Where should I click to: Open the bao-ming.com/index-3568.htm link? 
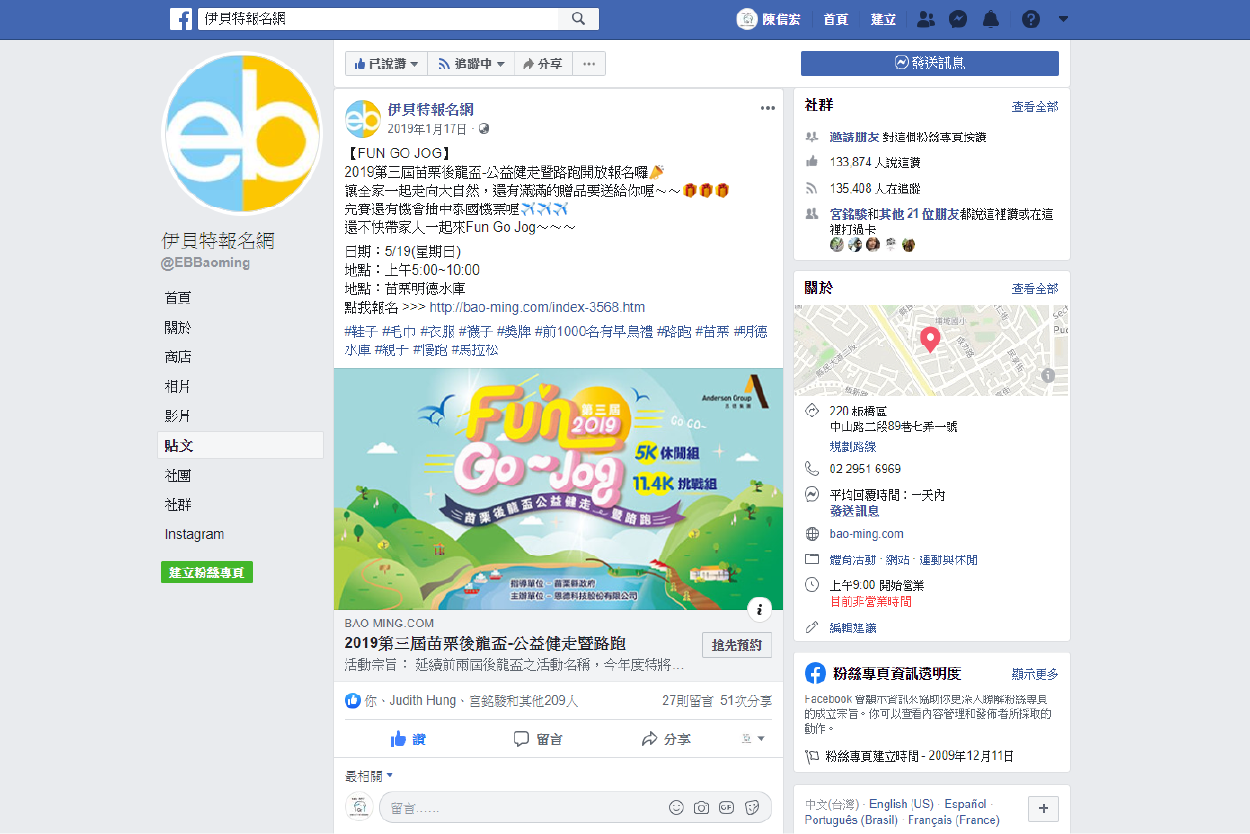537,307
